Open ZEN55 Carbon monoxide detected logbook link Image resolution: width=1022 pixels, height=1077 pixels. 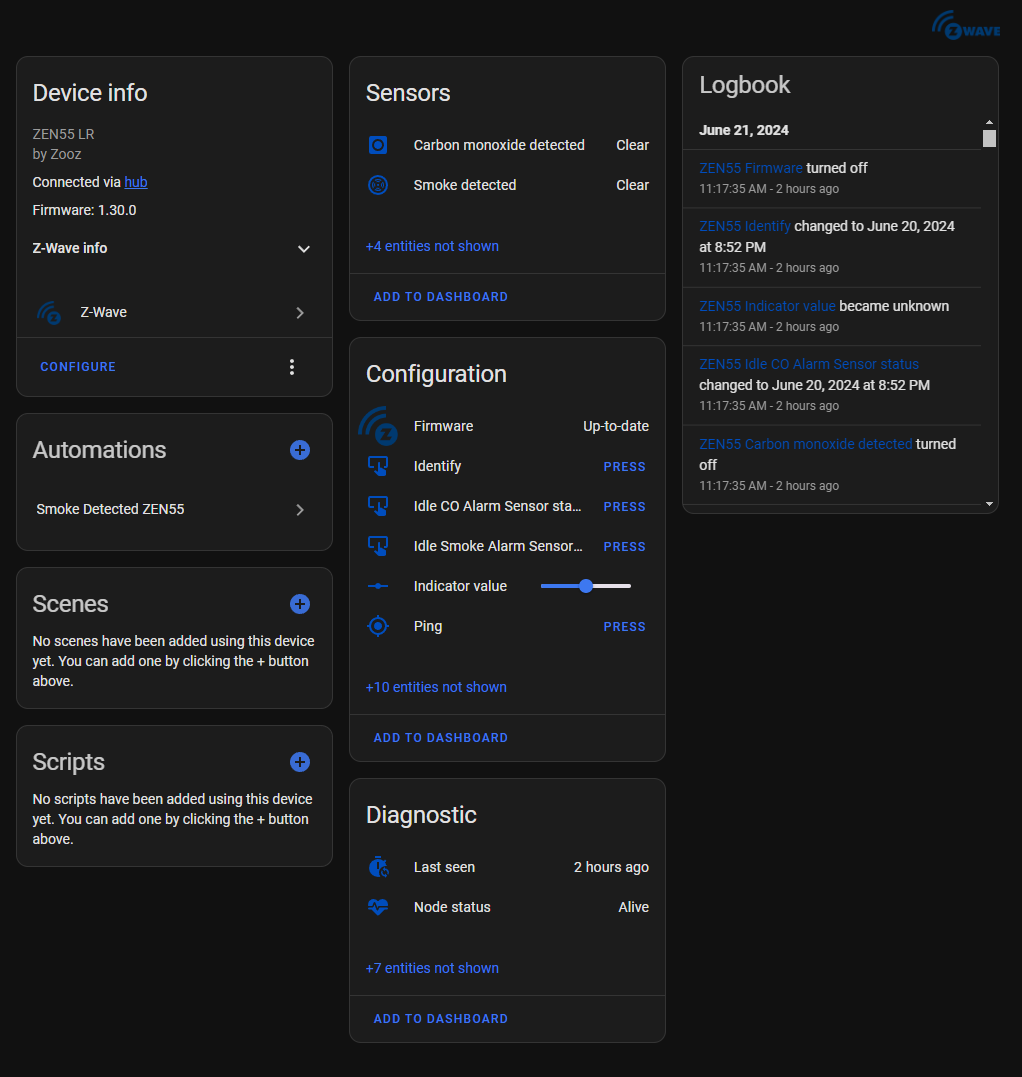click(806, 444)
